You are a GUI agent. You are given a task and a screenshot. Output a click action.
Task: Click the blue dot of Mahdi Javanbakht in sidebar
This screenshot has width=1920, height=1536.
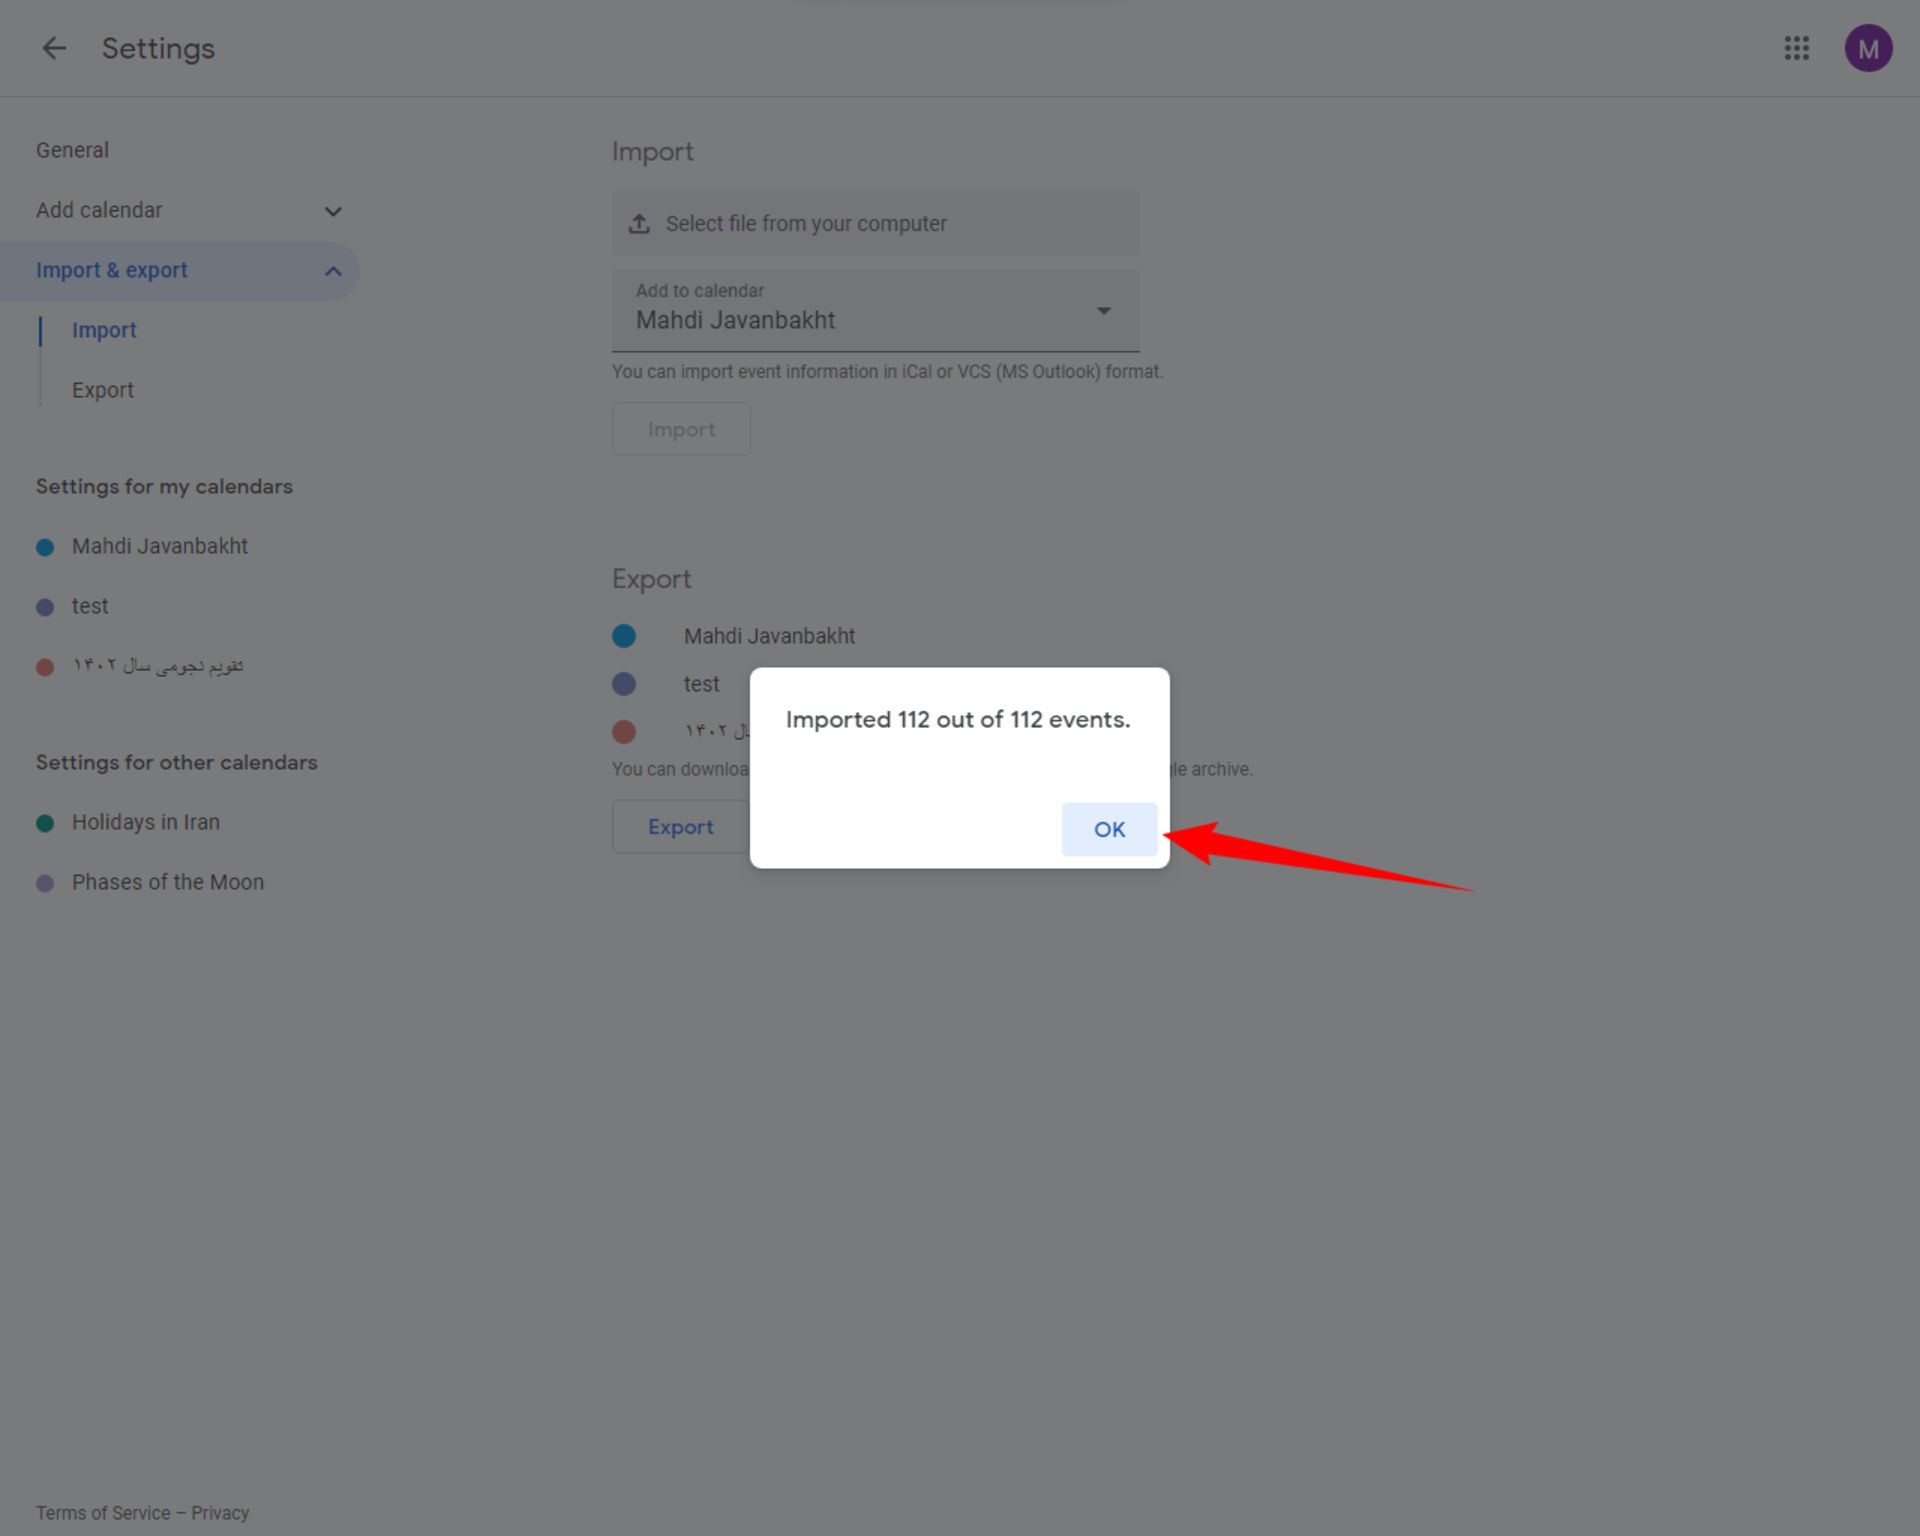(45, 547)
